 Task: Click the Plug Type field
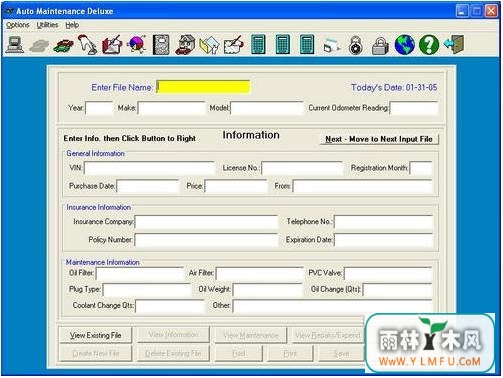(x=147, y=290)
